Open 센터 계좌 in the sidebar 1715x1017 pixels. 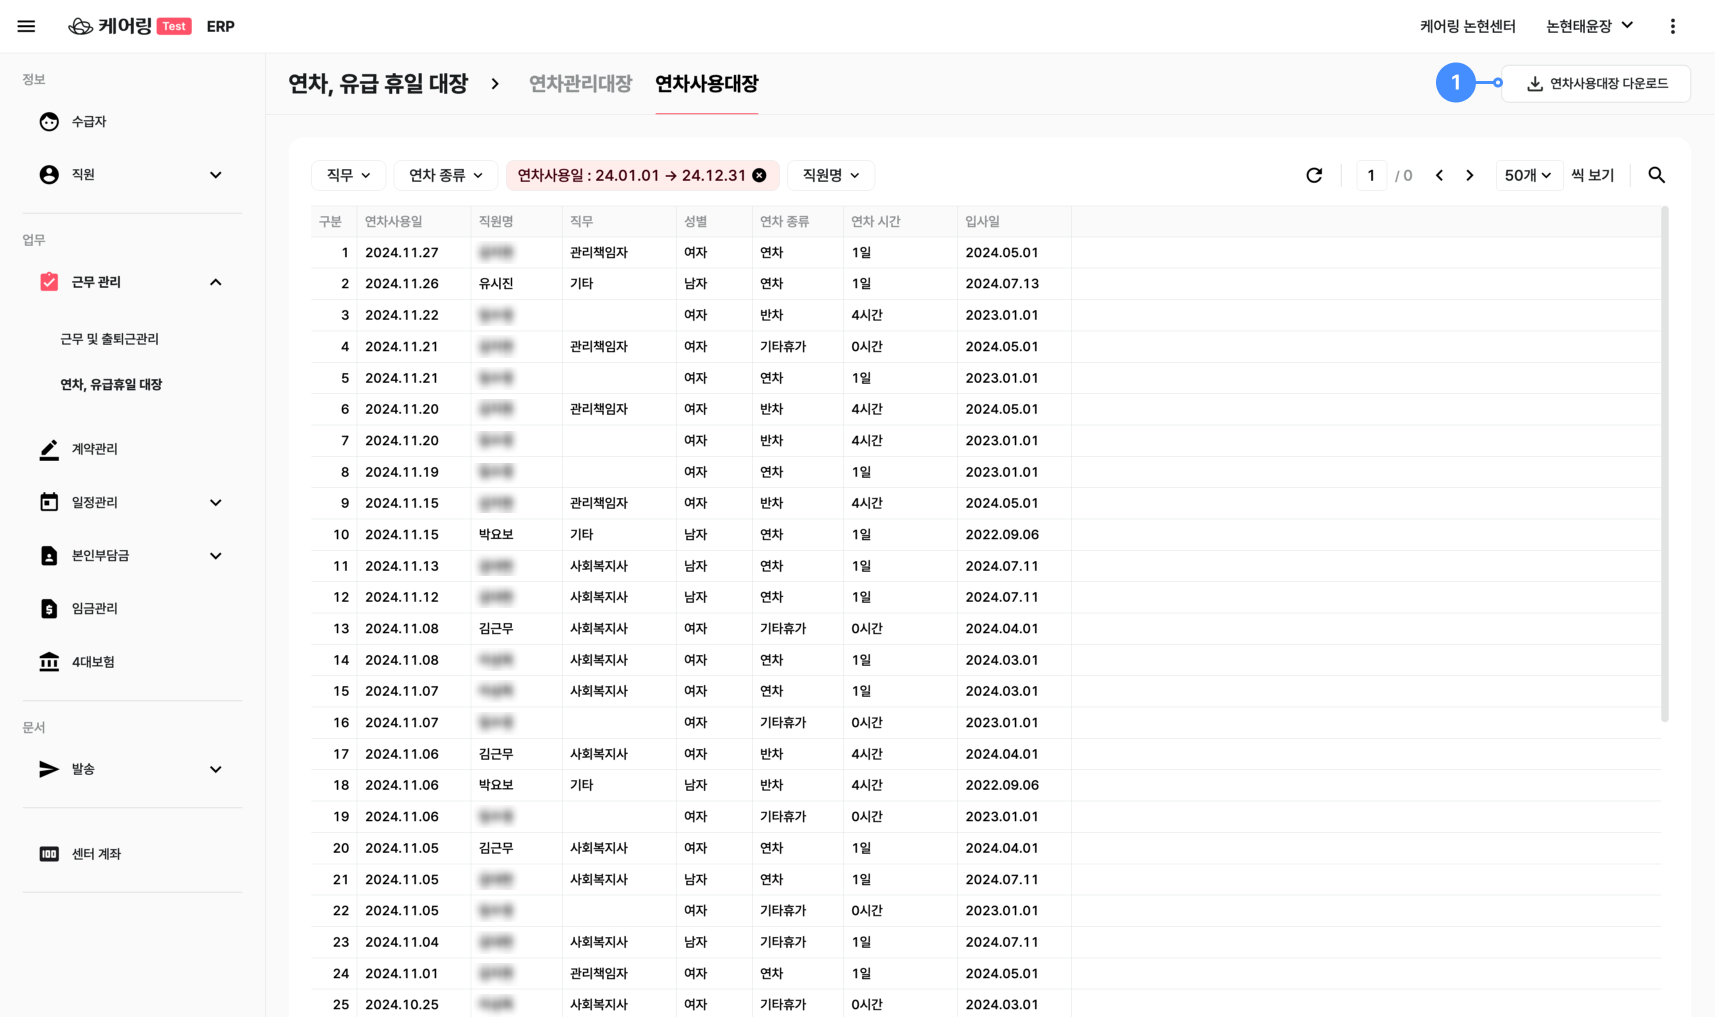coord(96,854)
